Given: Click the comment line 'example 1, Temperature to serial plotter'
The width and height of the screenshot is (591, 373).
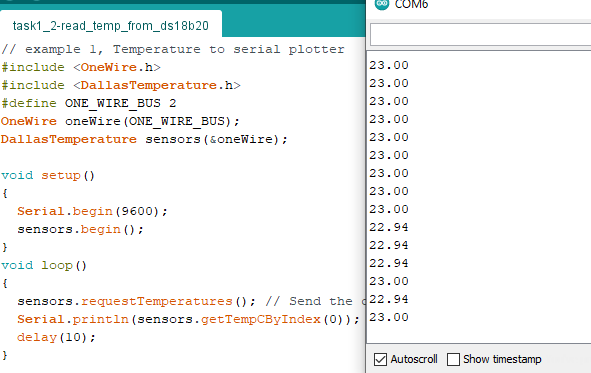Looking at the screenshot, I should click(x=173, y=49).
